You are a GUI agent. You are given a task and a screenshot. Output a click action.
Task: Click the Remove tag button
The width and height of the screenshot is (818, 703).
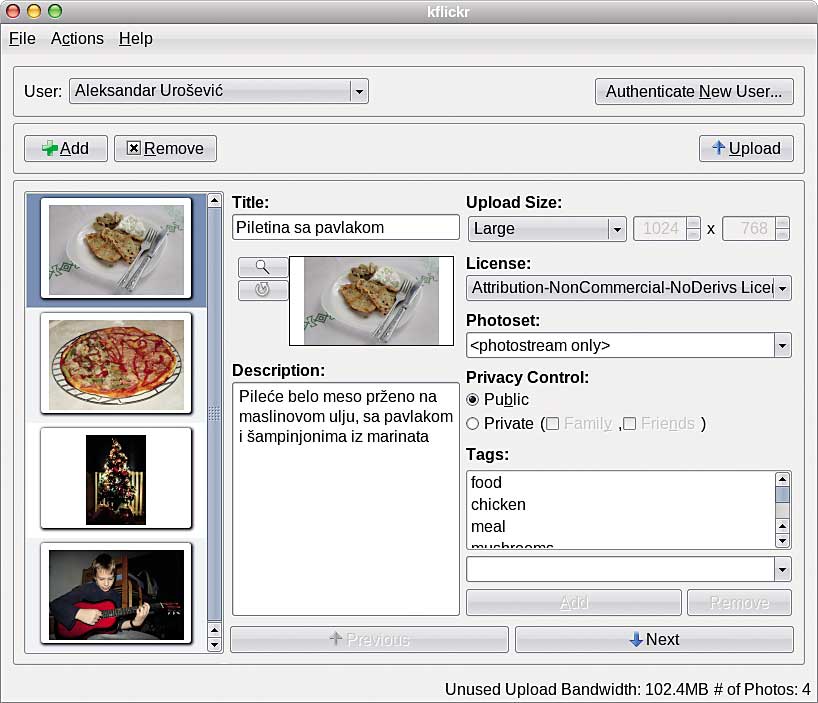coord(739,603)
